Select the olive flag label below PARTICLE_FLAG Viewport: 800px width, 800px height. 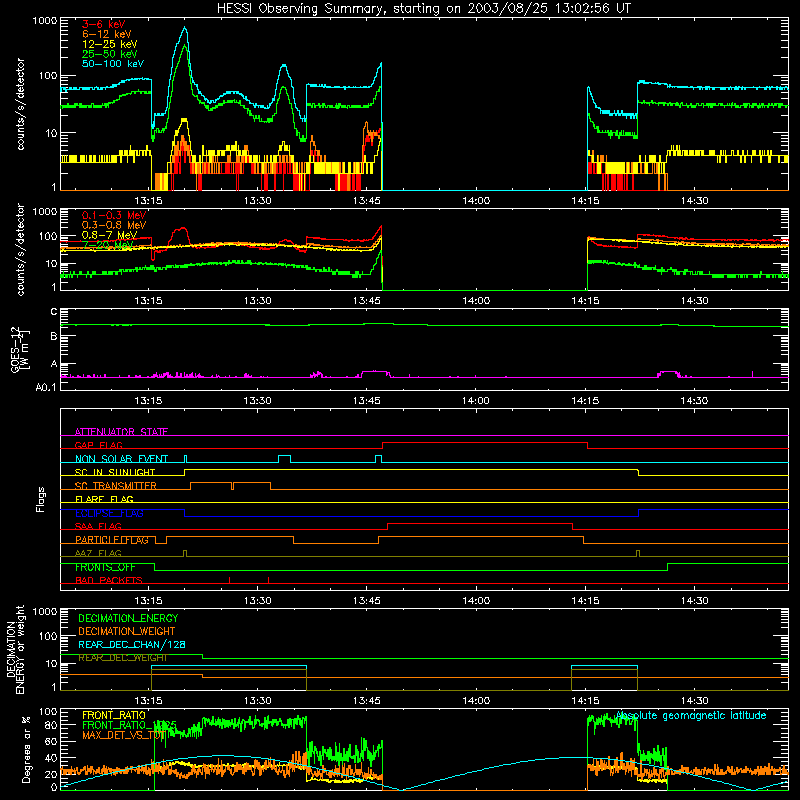pyautogui.click(x=98, y=553)
